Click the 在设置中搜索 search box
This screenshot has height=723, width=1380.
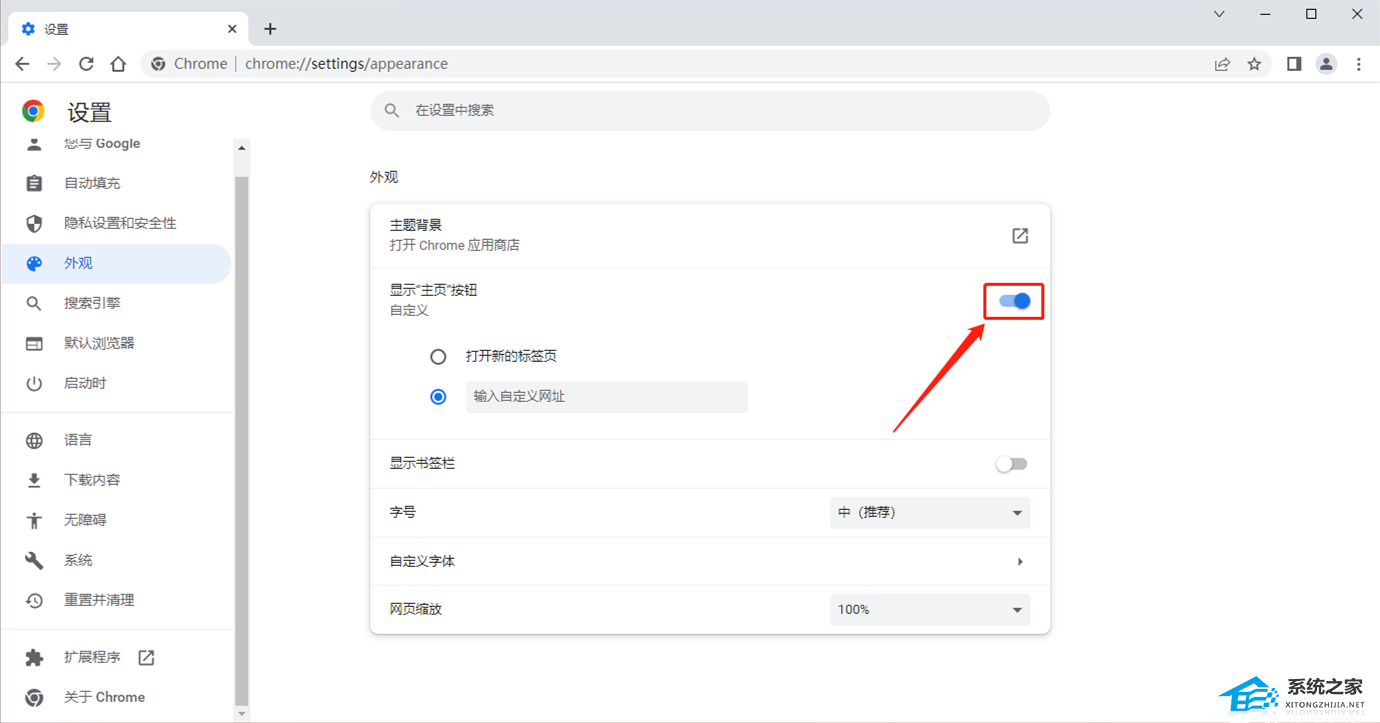click(x=710, y=111)
